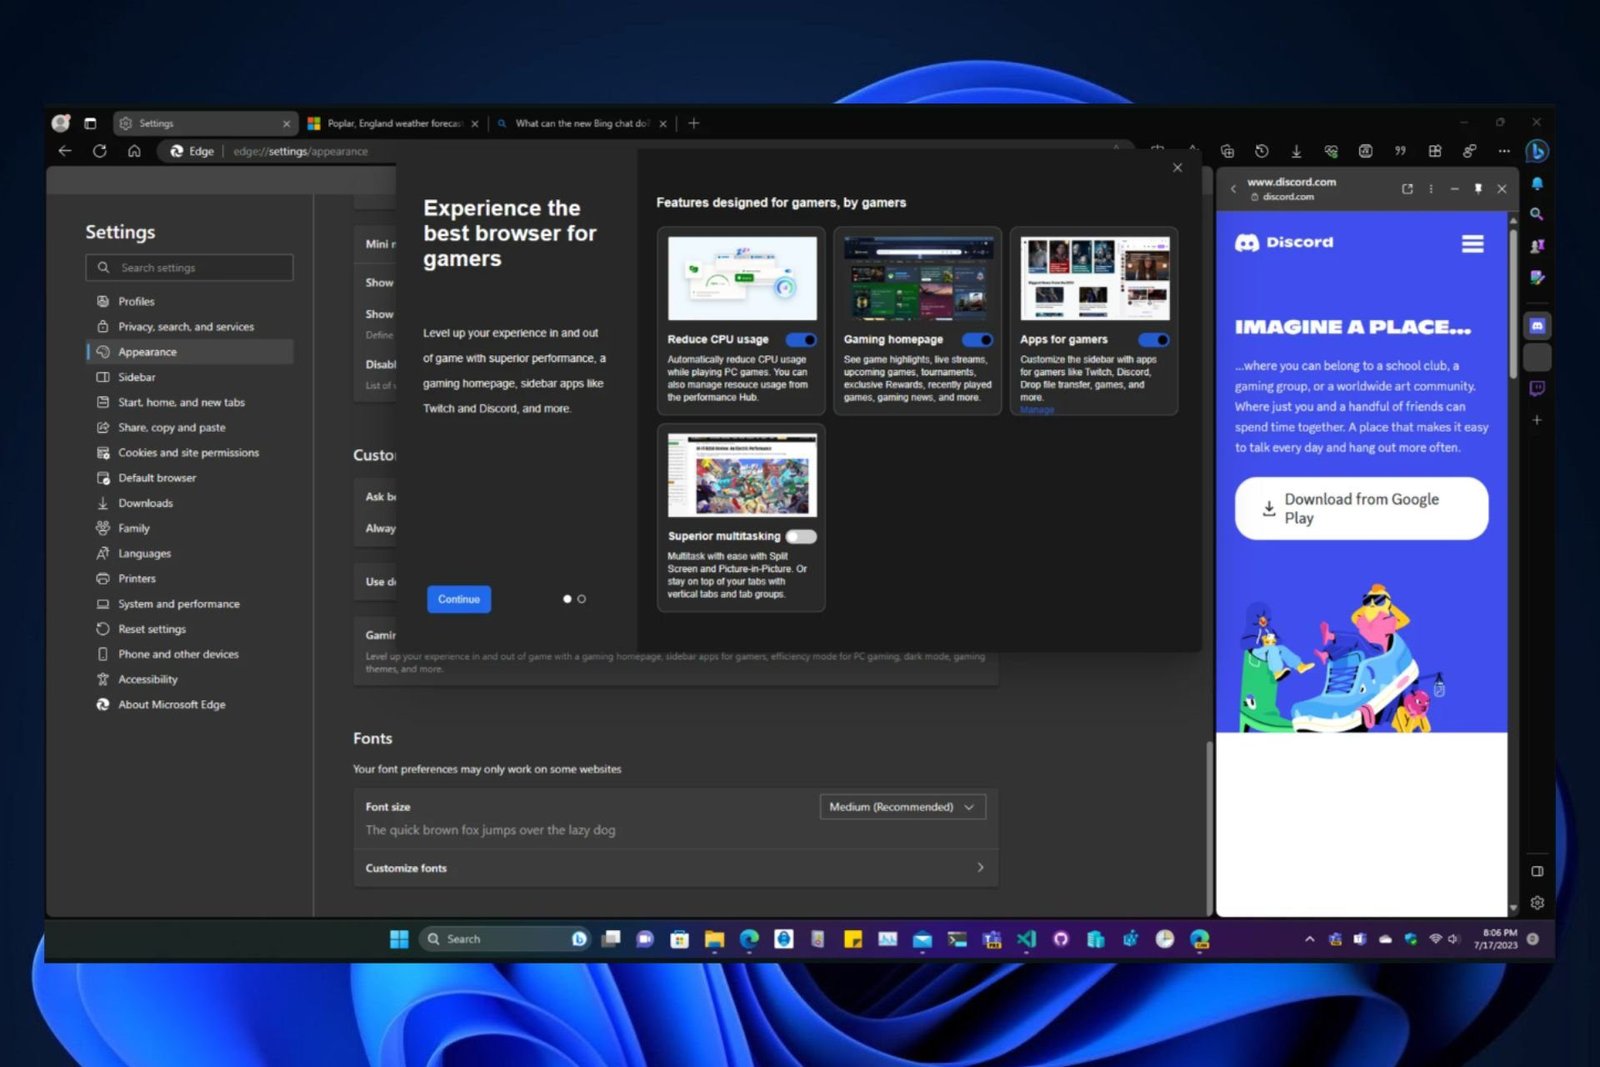Click the Superior multitasking preview thumbnail
Image resolution: width=1600 pixels, height=1067 pixels.
(x=742, y=475)
